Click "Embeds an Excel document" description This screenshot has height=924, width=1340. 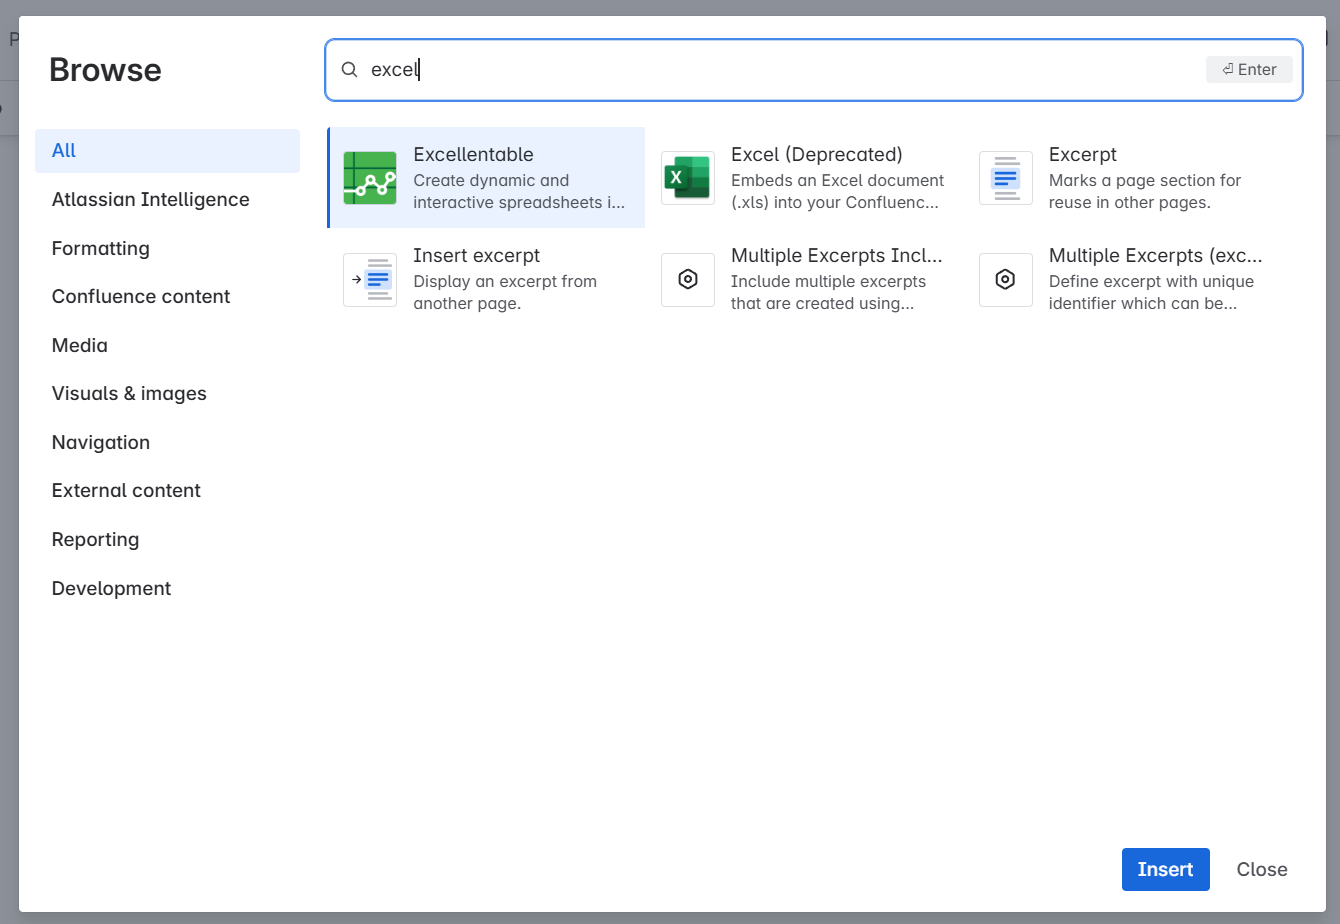(x=838, y=191)
